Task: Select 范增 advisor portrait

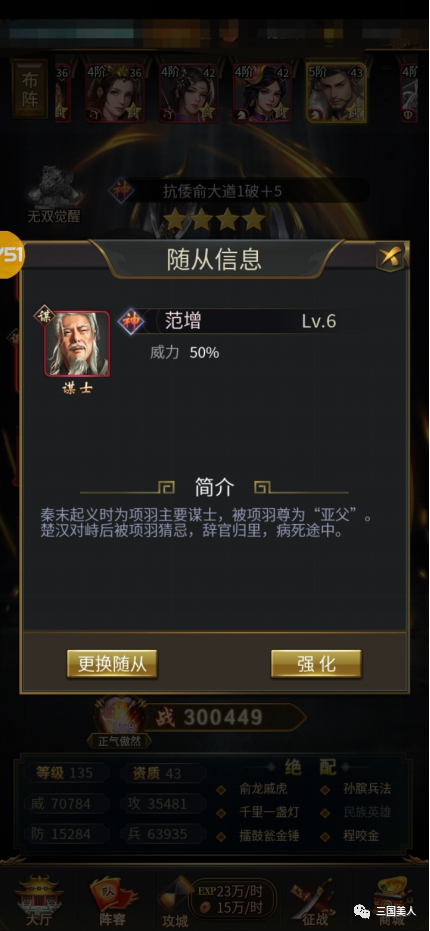Action: click(77, 344)
